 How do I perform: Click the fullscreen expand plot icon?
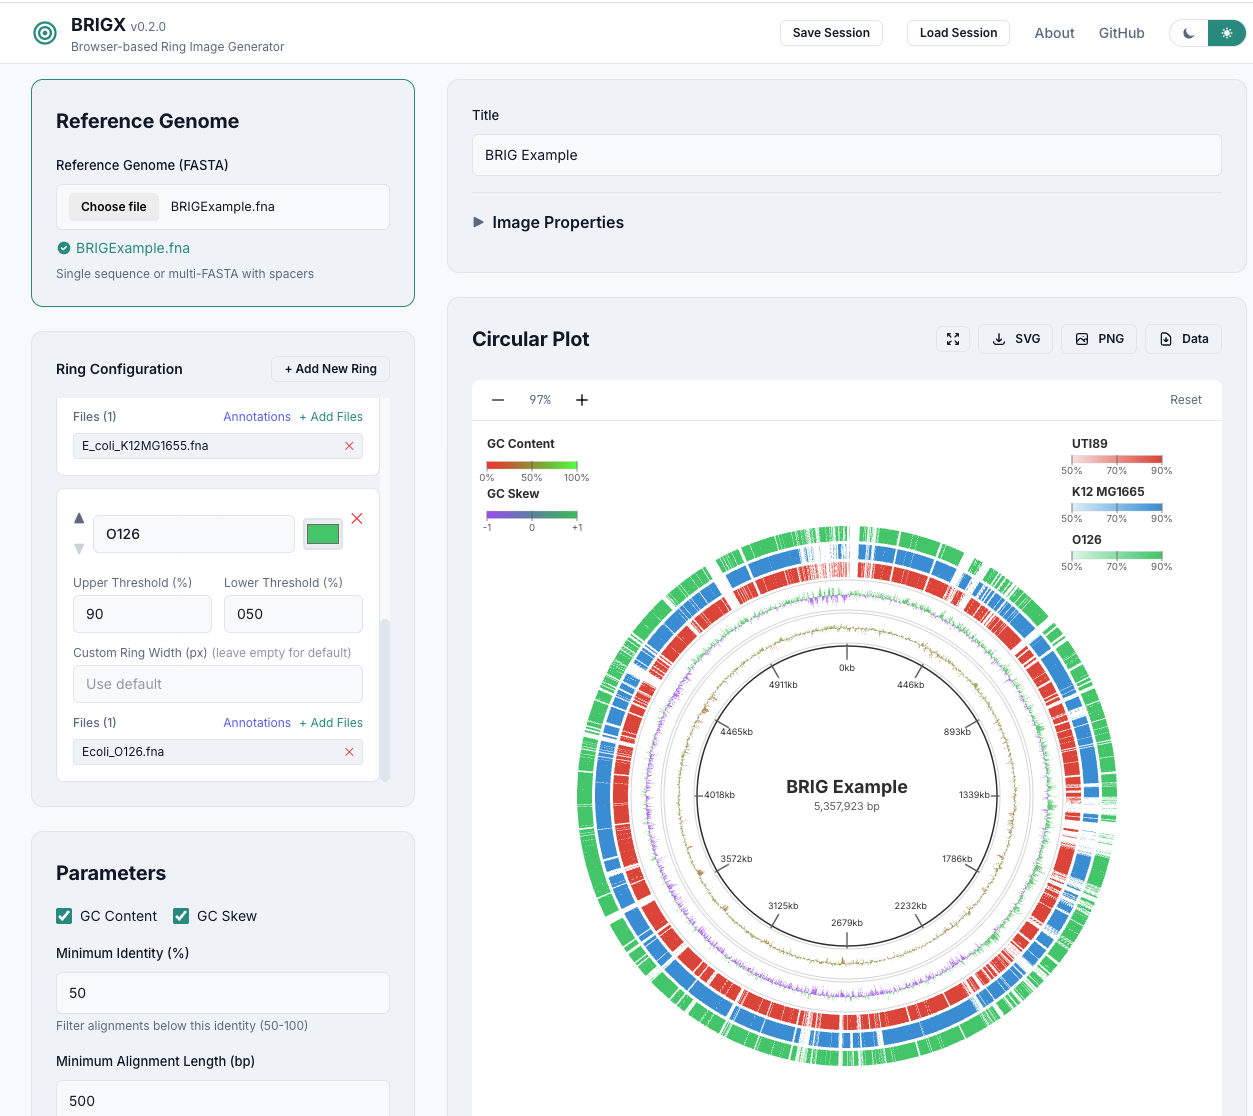[x=952, y=339]
